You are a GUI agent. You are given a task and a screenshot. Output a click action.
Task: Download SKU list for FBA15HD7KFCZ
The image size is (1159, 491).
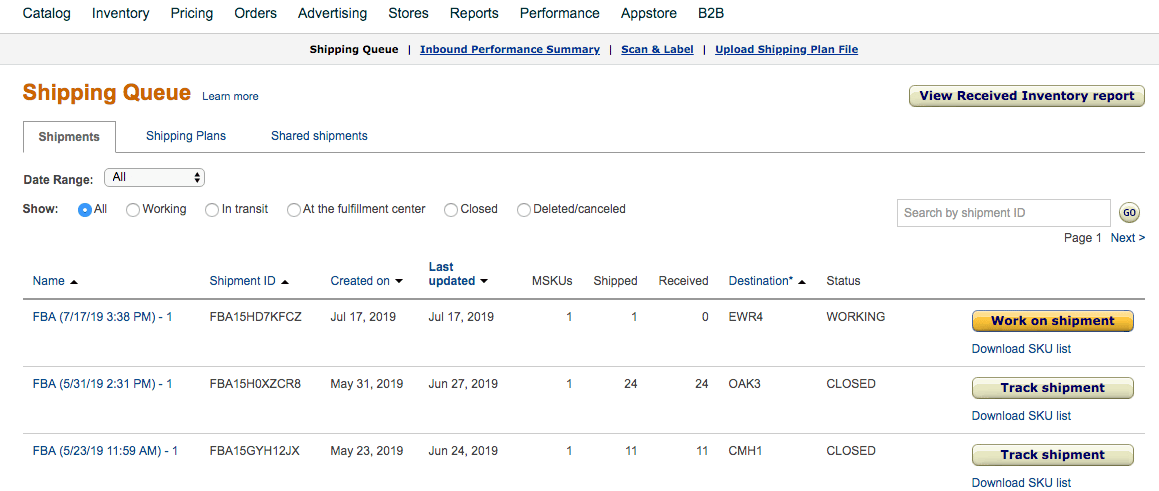[1021, 349]
